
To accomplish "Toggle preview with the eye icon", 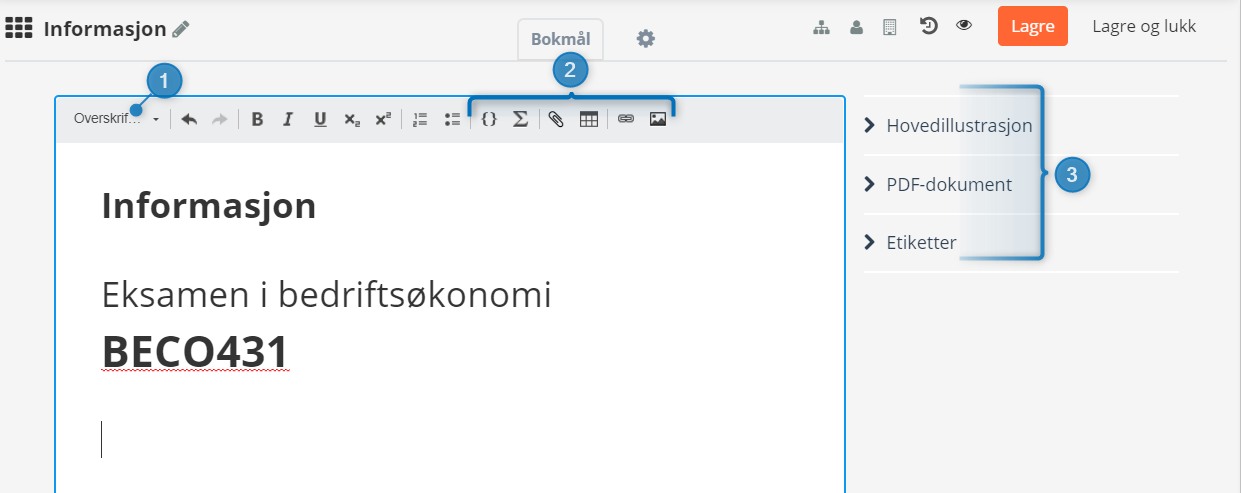I will click(964, 27).
